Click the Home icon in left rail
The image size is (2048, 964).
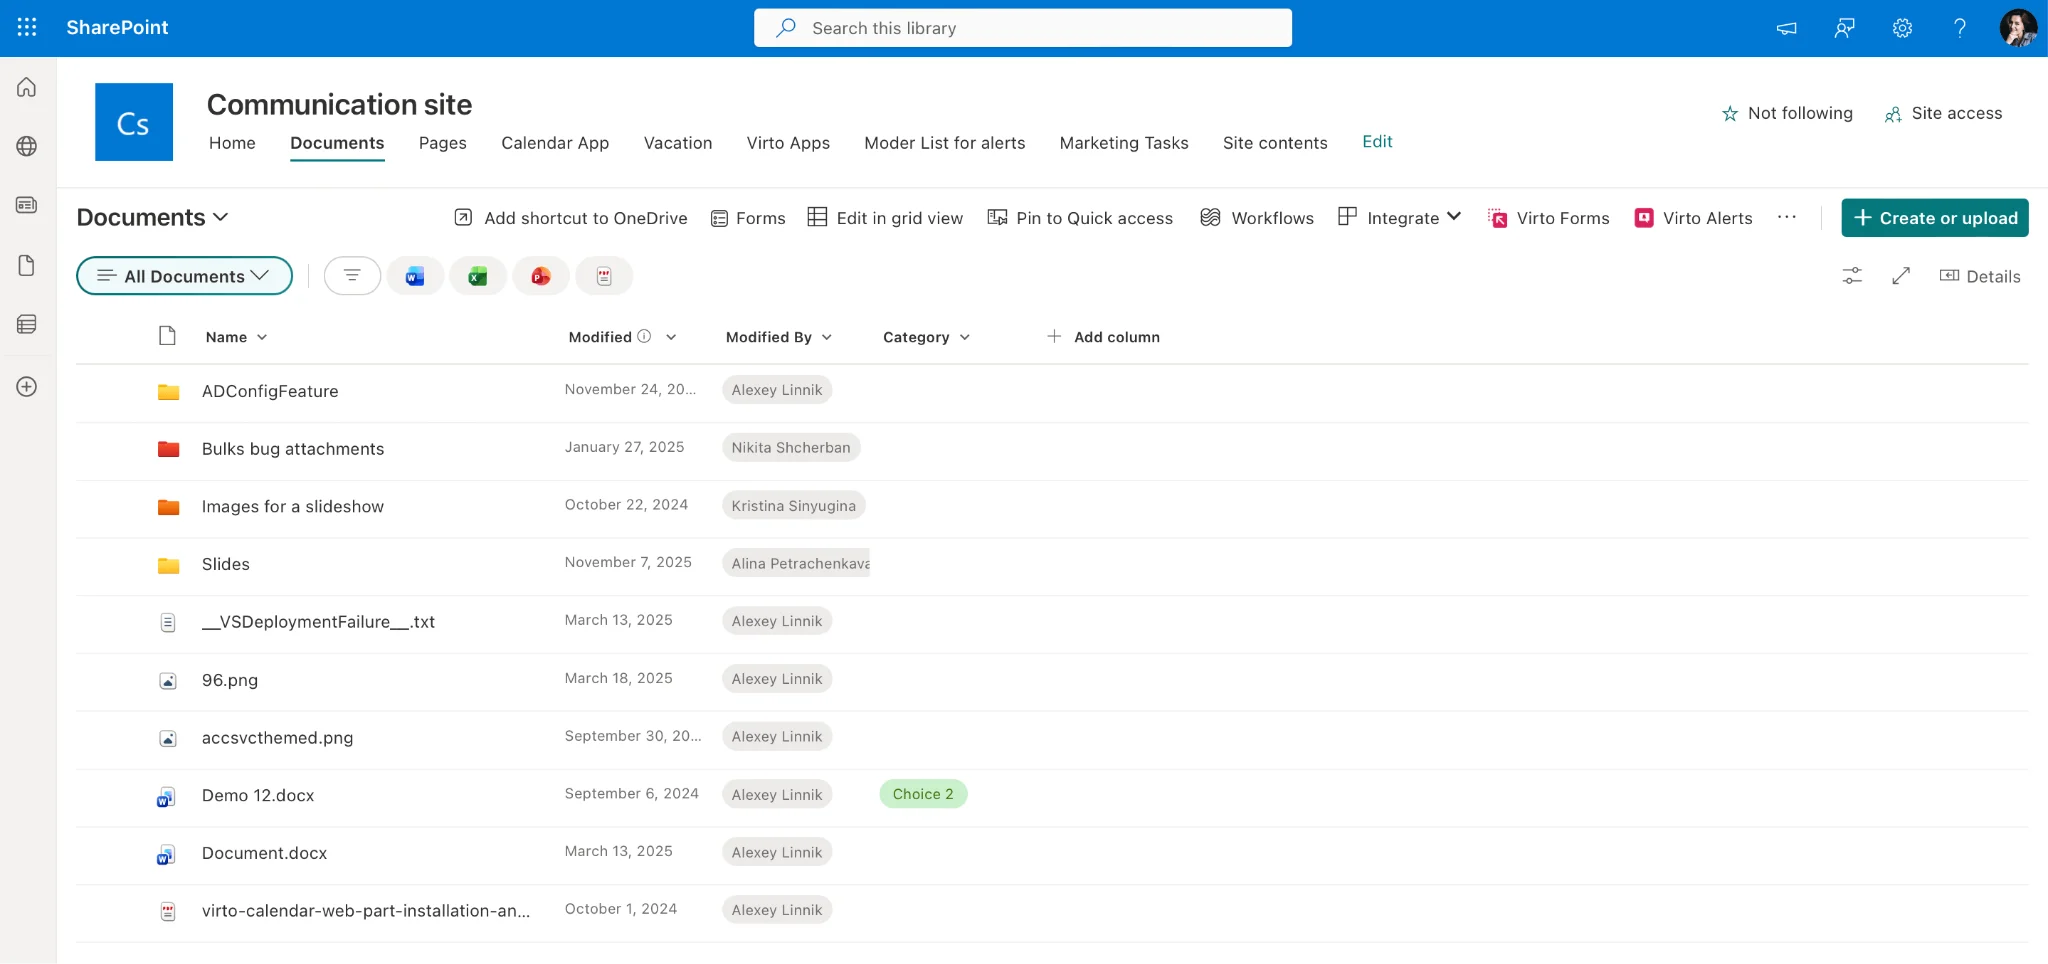click(x=27, y=88)
